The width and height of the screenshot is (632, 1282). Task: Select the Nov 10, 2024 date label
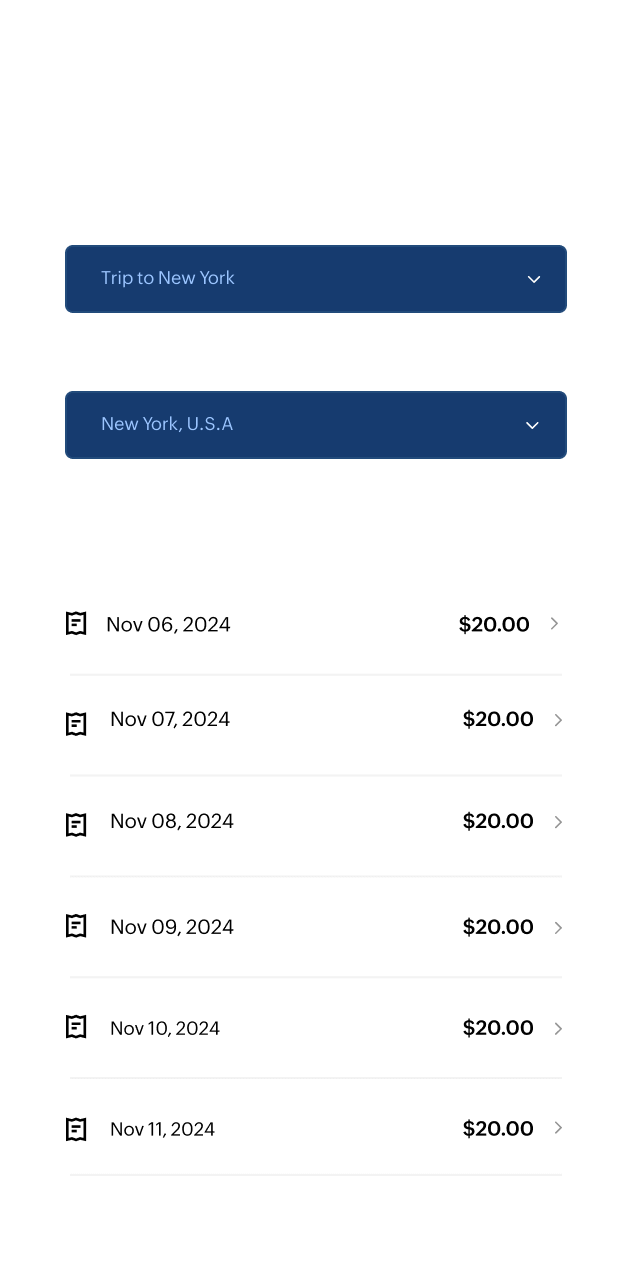click(165, 1028)
